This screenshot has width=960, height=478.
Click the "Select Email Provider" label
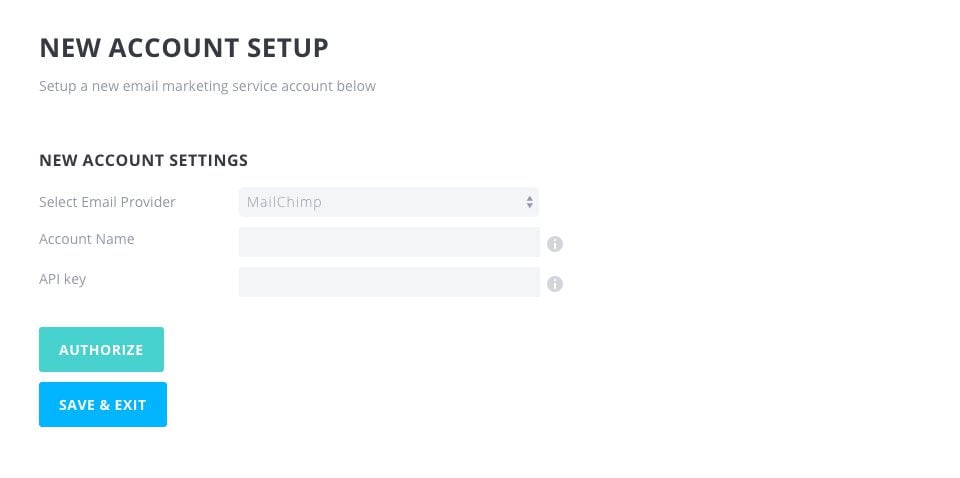[x=107, y=202]
